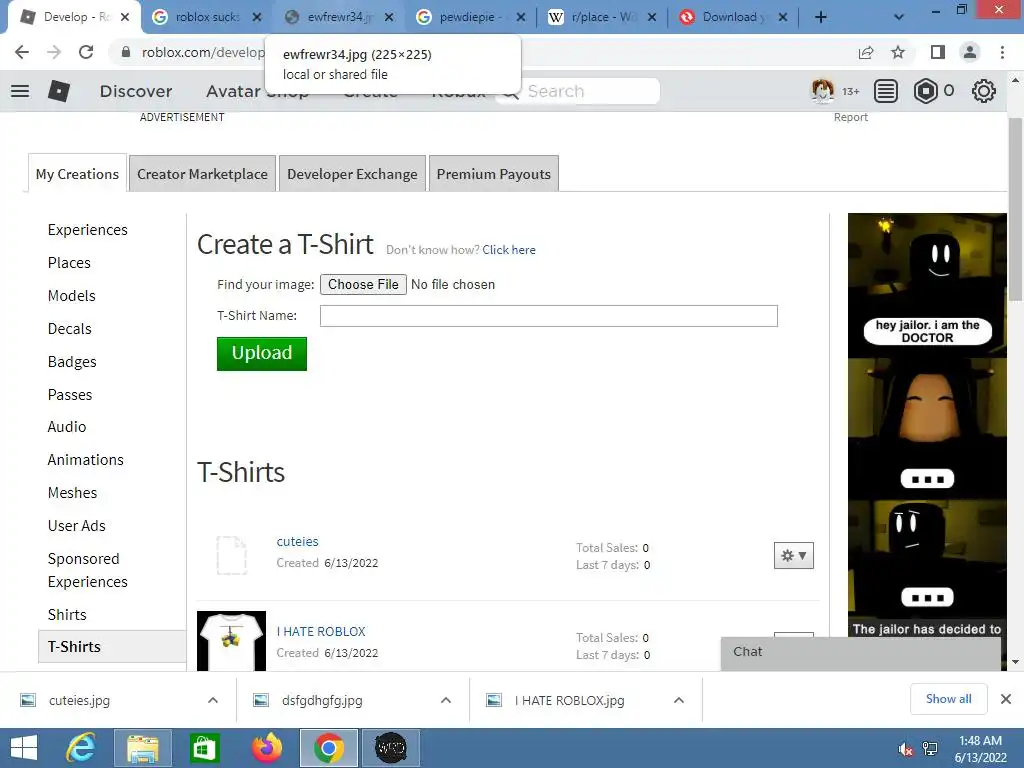
Task: Toggle the Chrome side panel icon
Action: [938, 52]
